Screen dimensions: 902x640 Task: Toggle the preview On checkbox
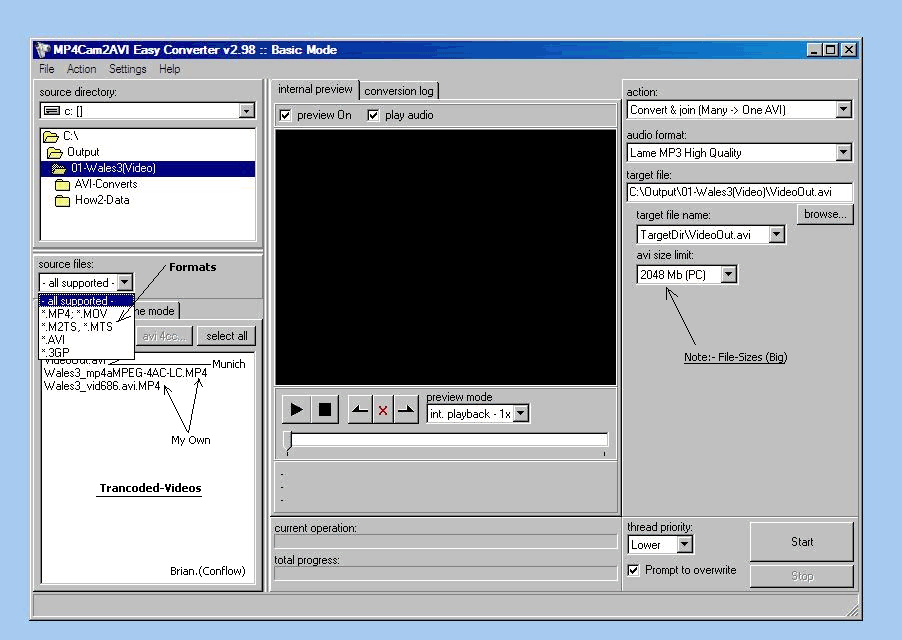click(x=285, y=116)
